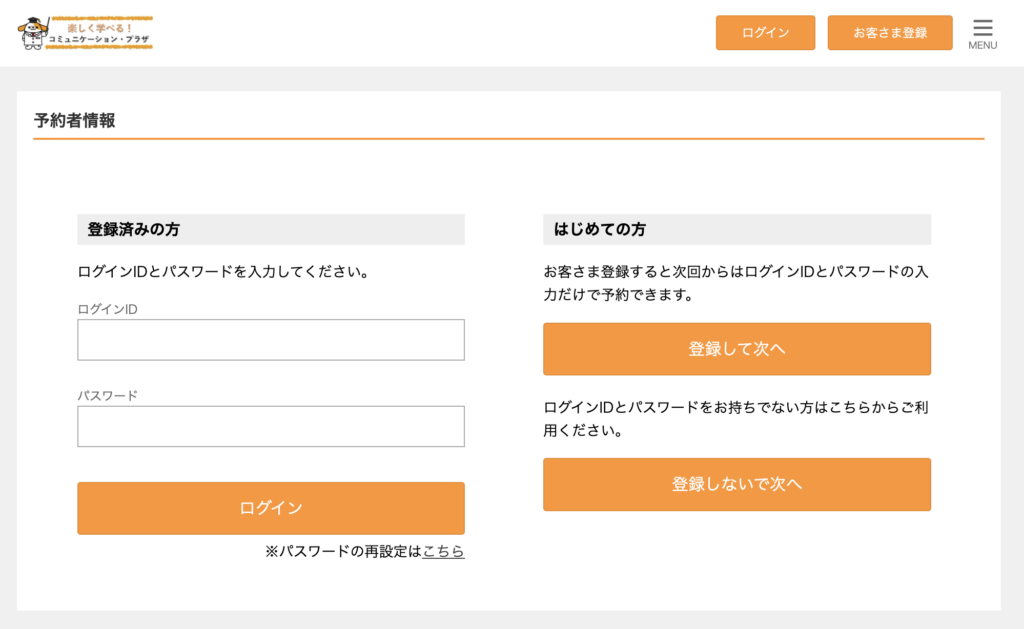Click into the パスワード input field
This screenshot has height=629, width=1024.
pos(271,427)
